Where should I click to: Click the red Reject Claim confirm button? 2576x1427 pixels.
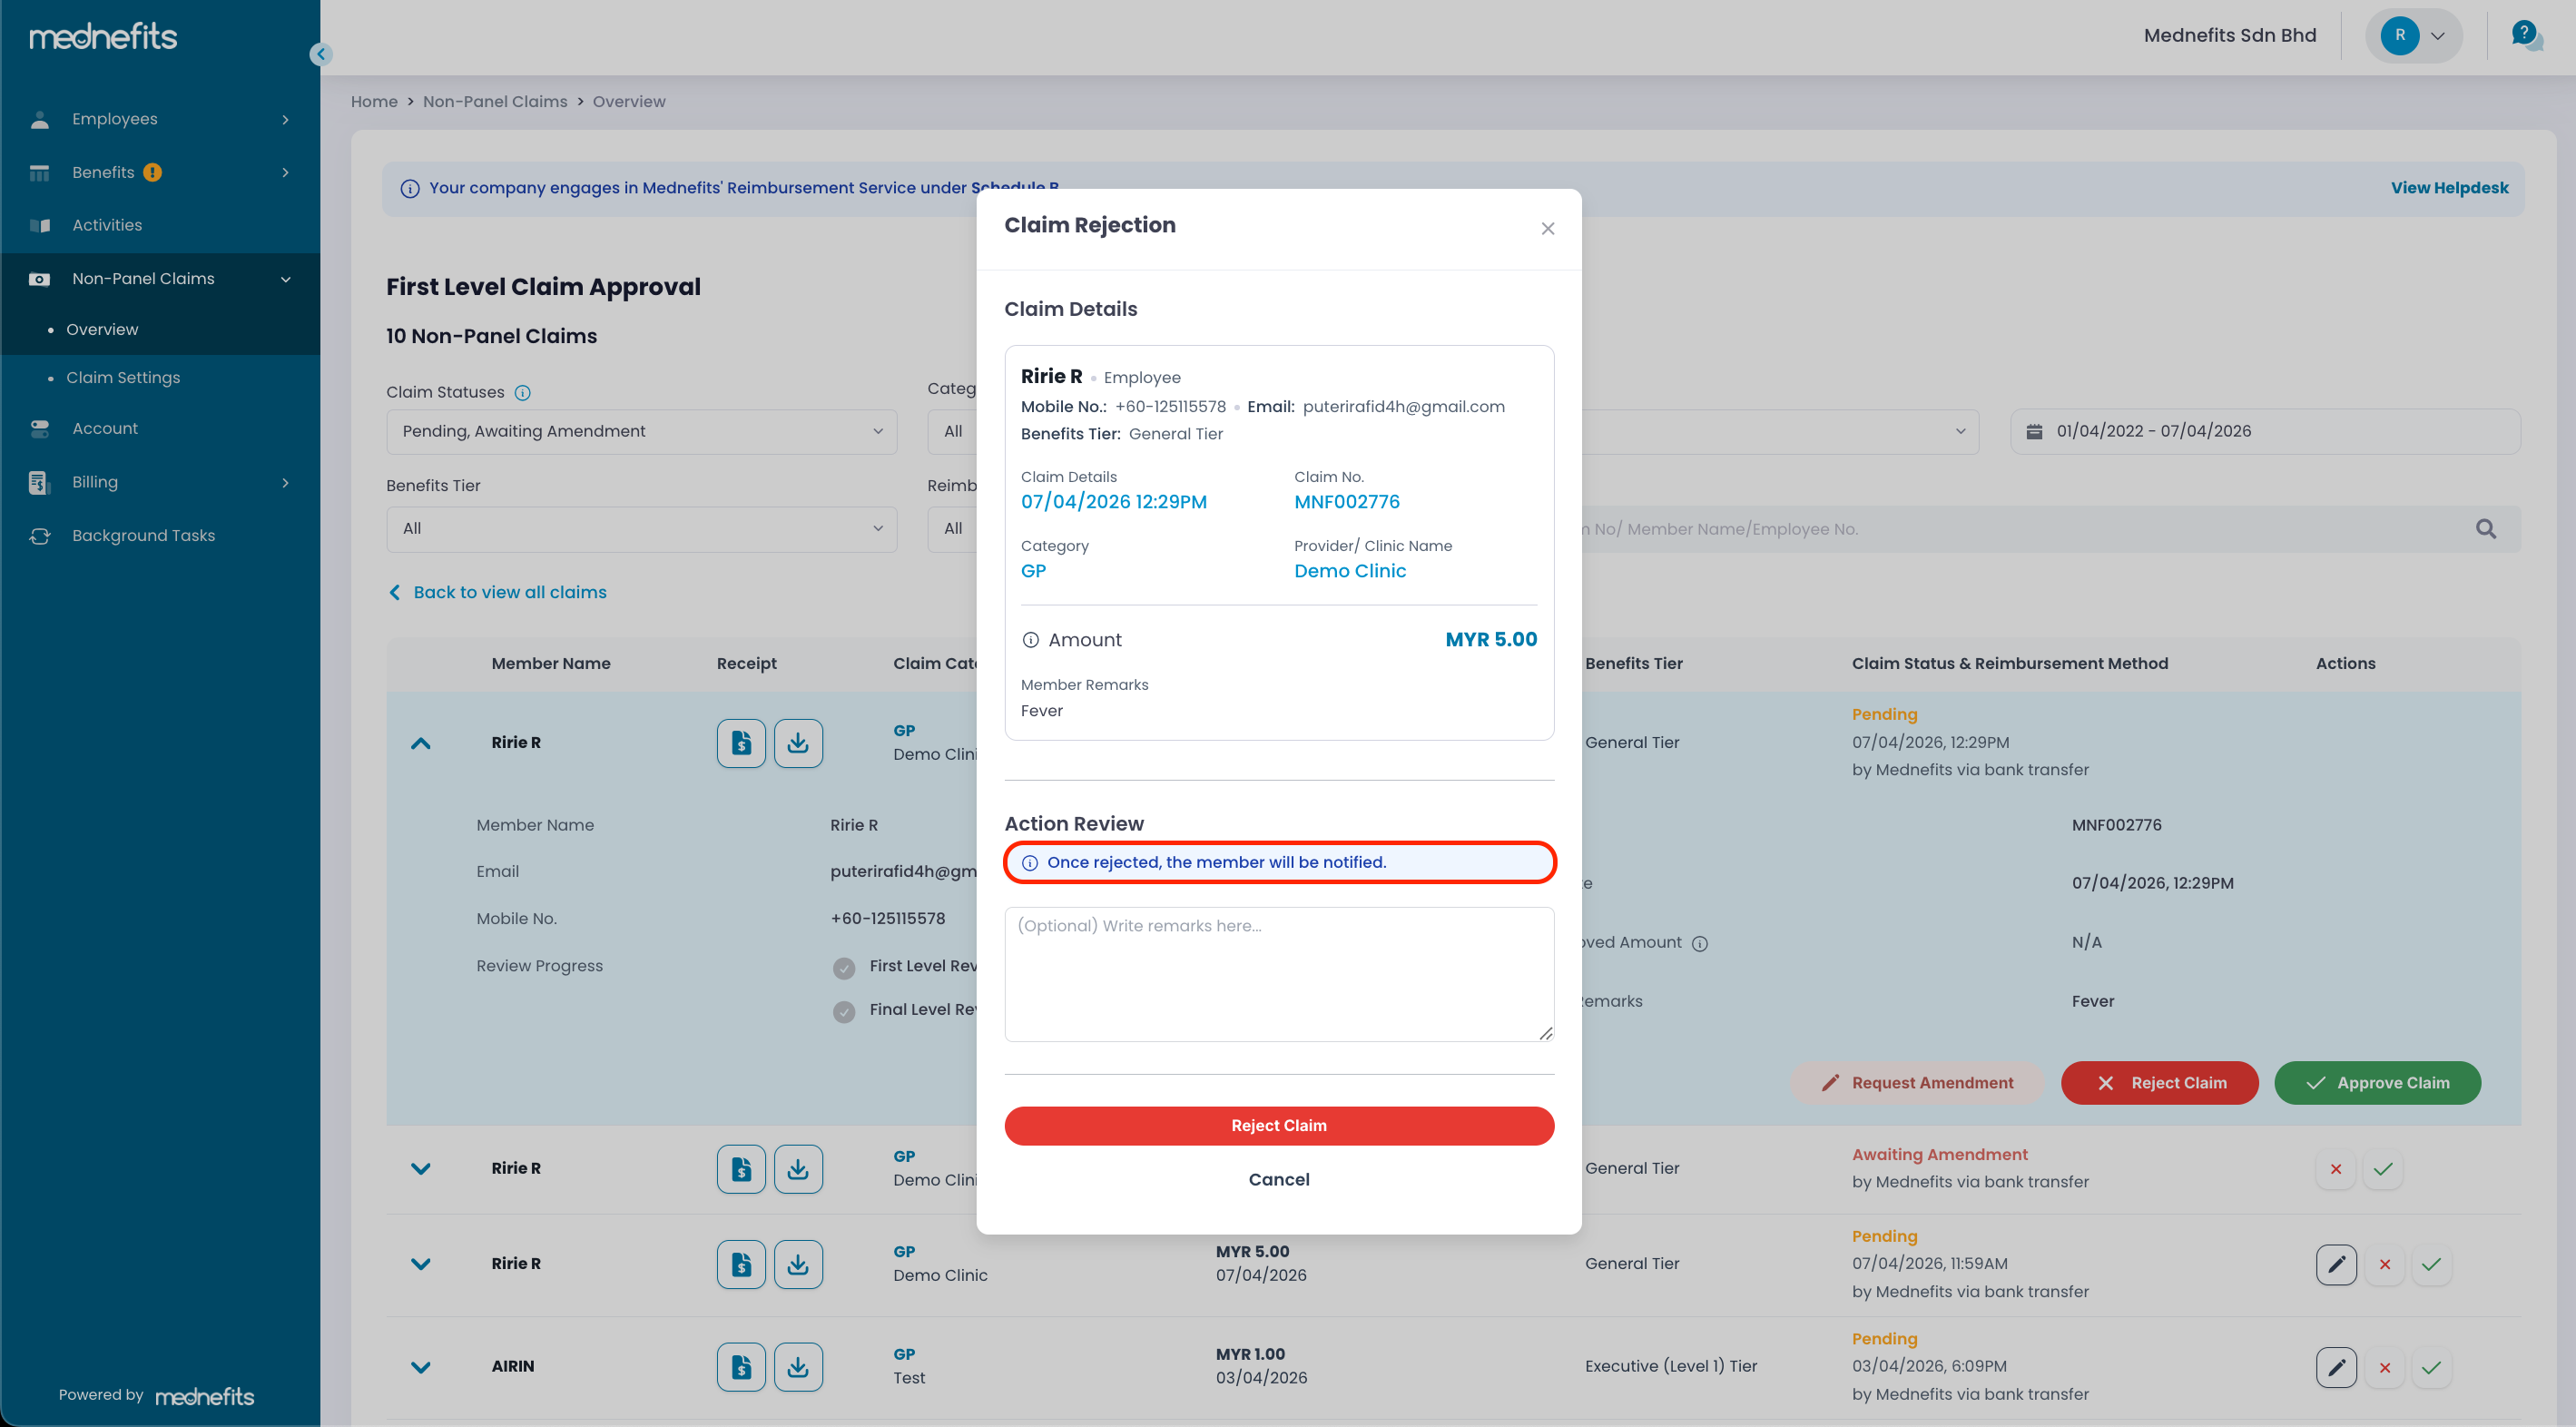pyautogui.click(x=1278, y=1125)
